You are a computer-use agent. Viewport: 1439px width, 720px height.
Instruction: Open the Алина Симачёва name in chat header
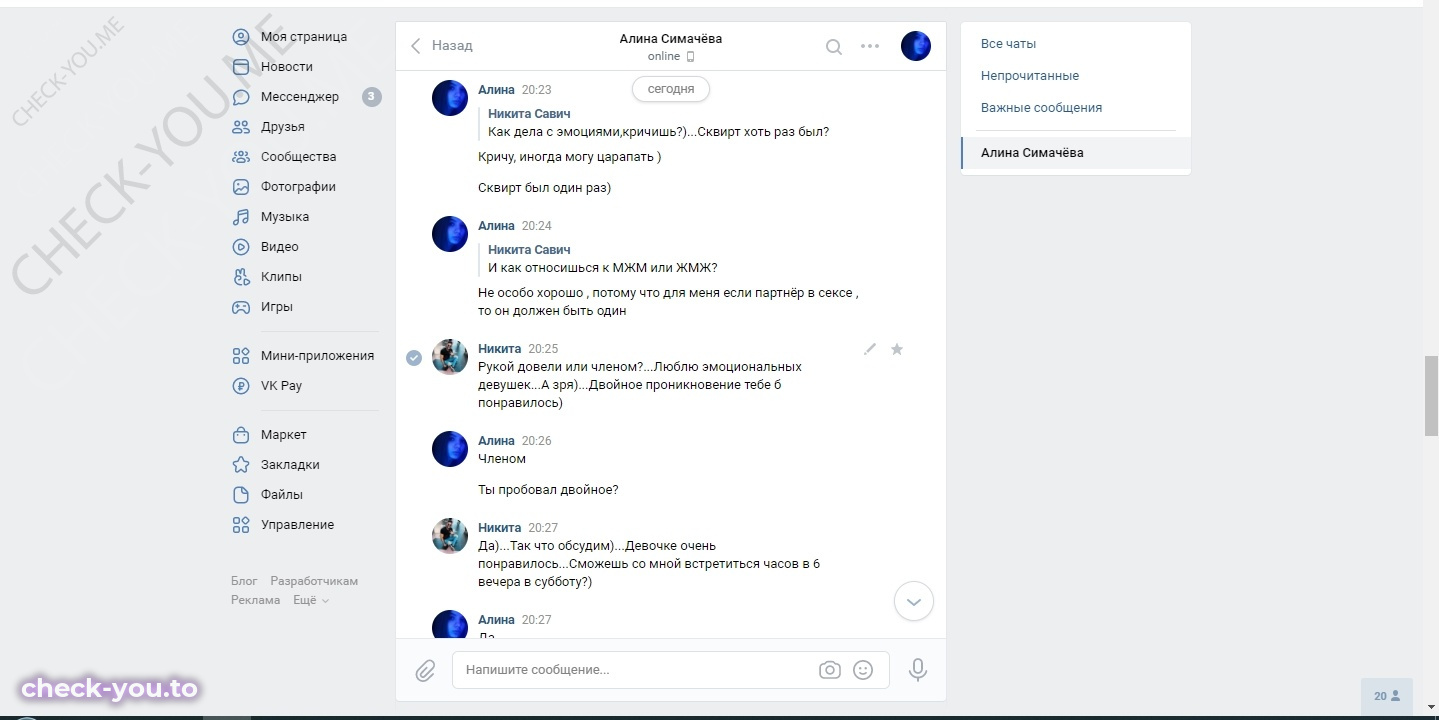coord(670,39)
